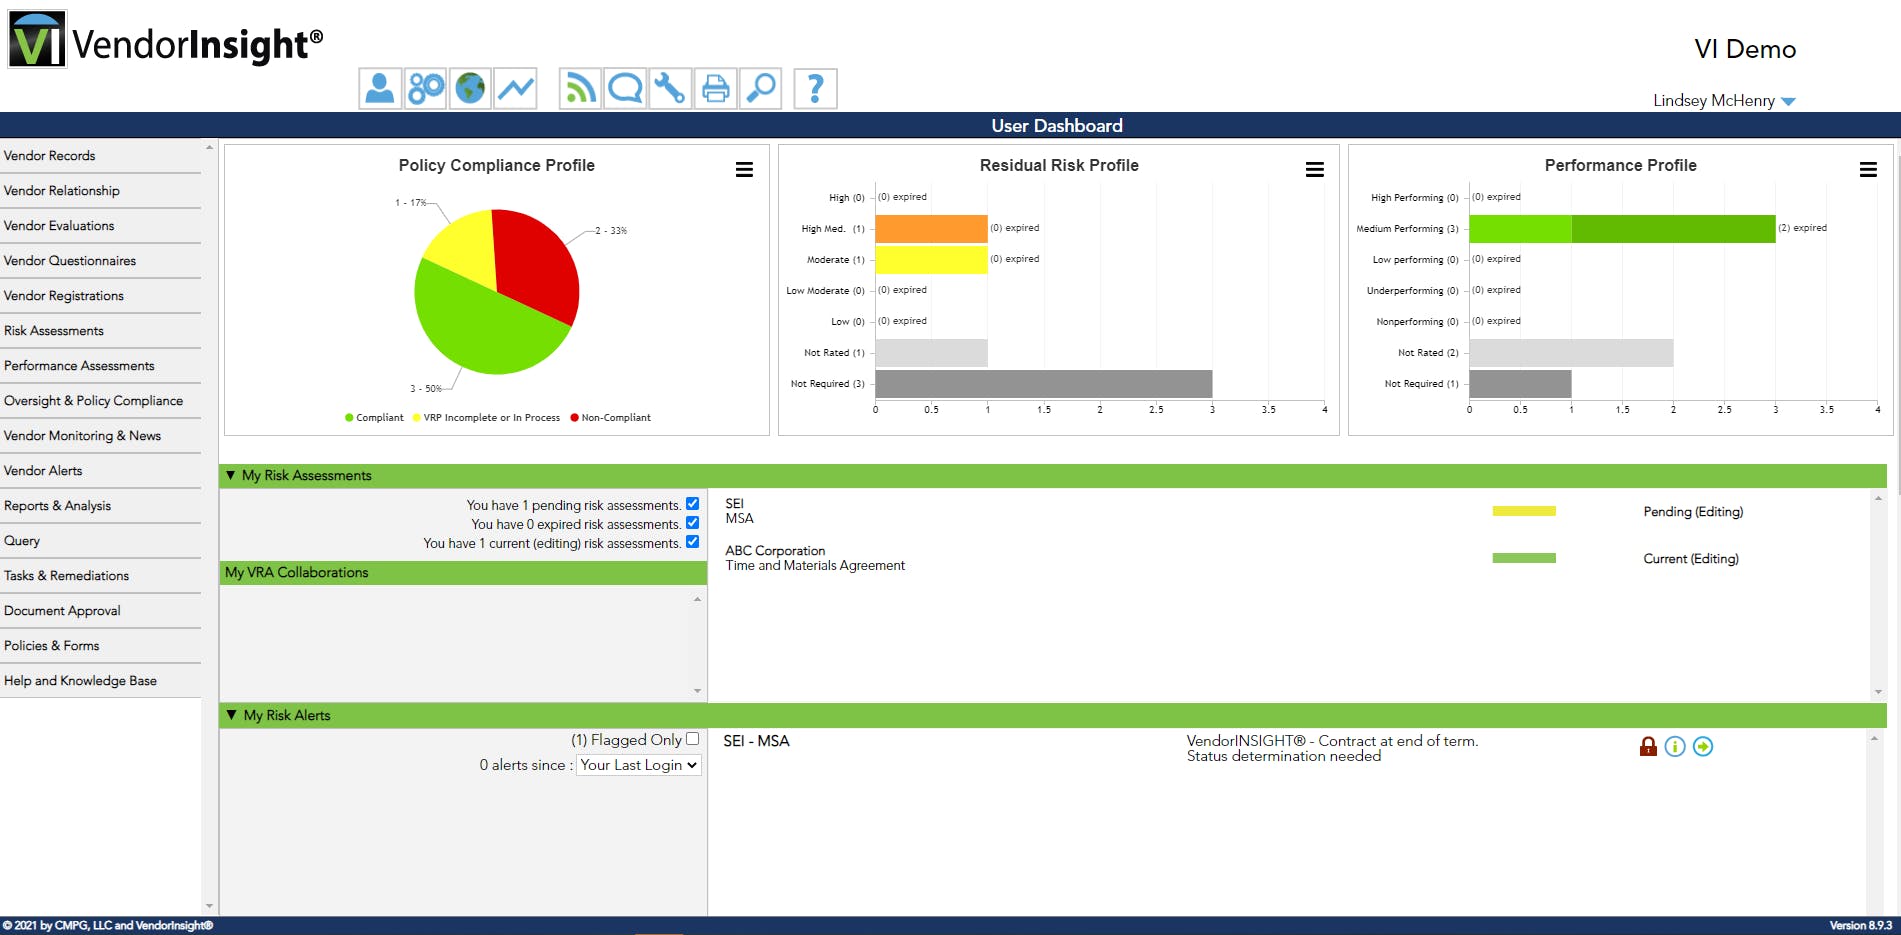
Task: Open the user profile toolbar icon
Action: [380, 88]
